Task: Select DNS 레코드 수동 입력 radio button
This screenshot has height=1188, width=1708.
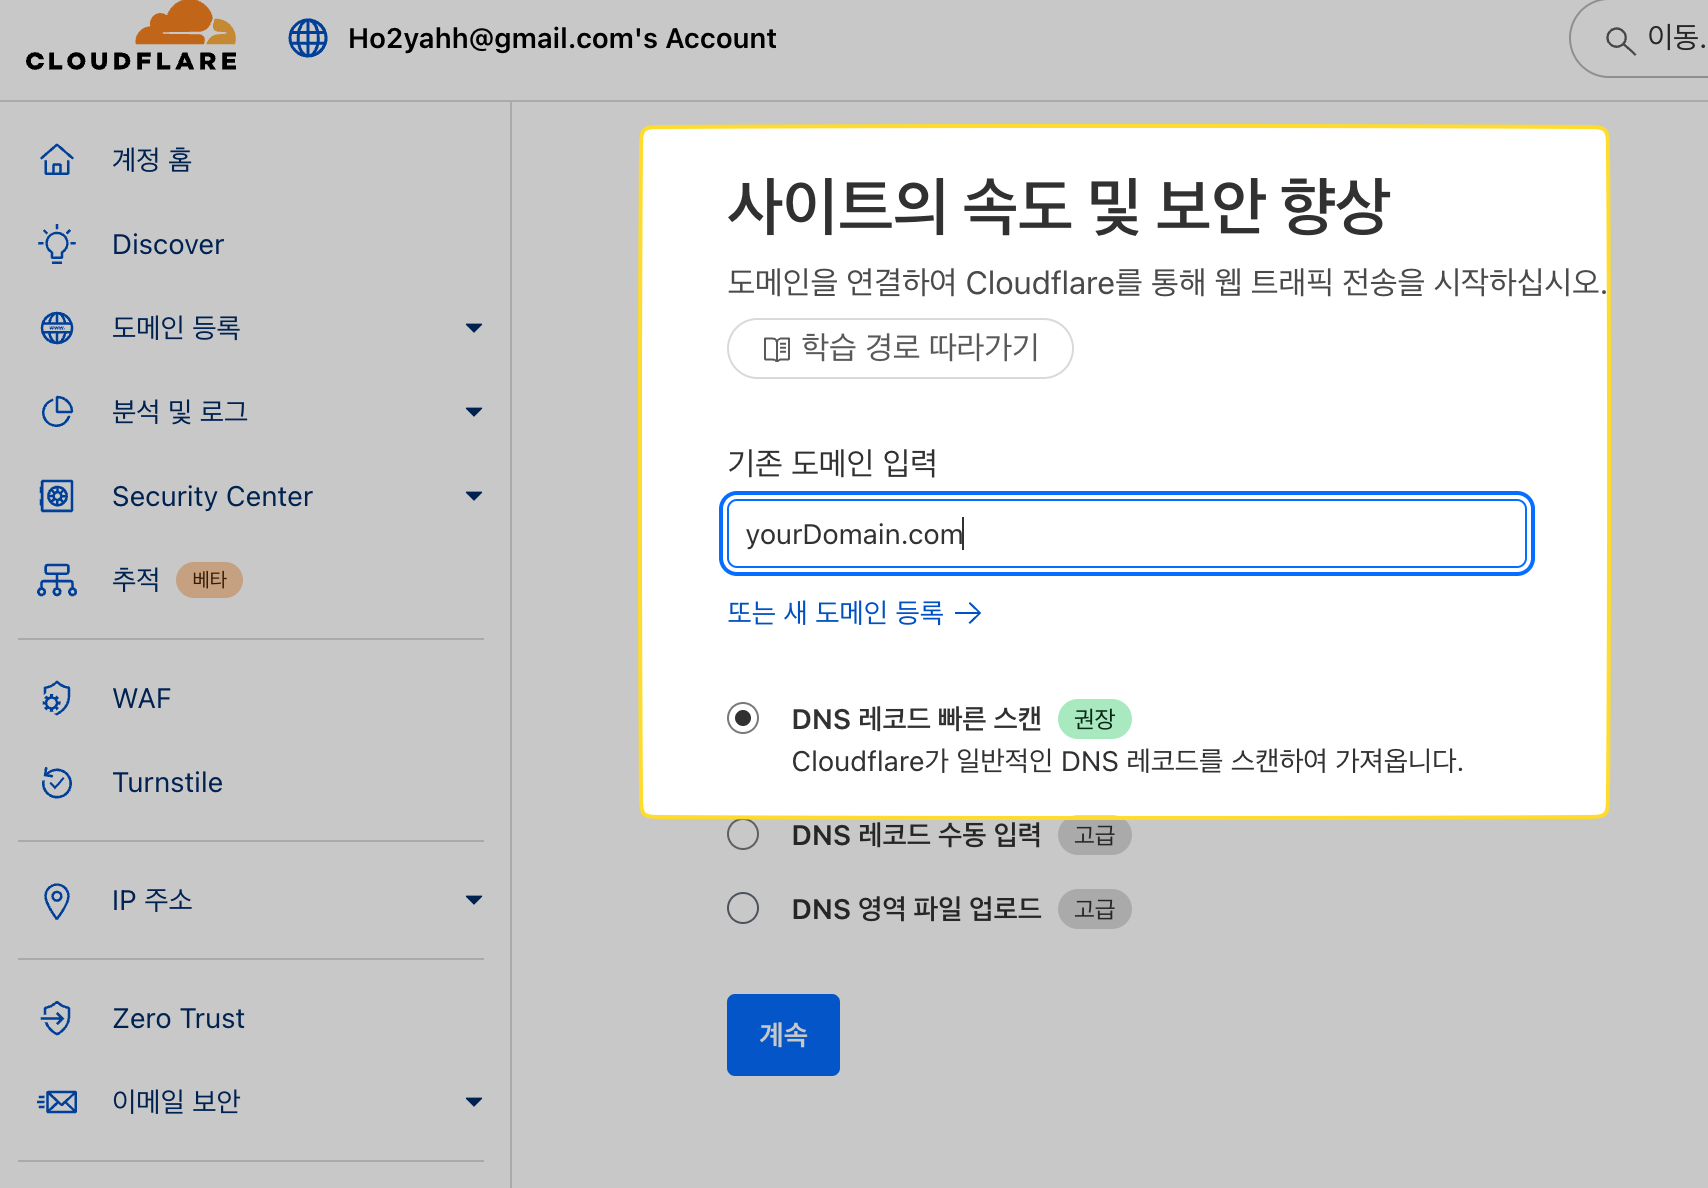Action: [743, 834]
